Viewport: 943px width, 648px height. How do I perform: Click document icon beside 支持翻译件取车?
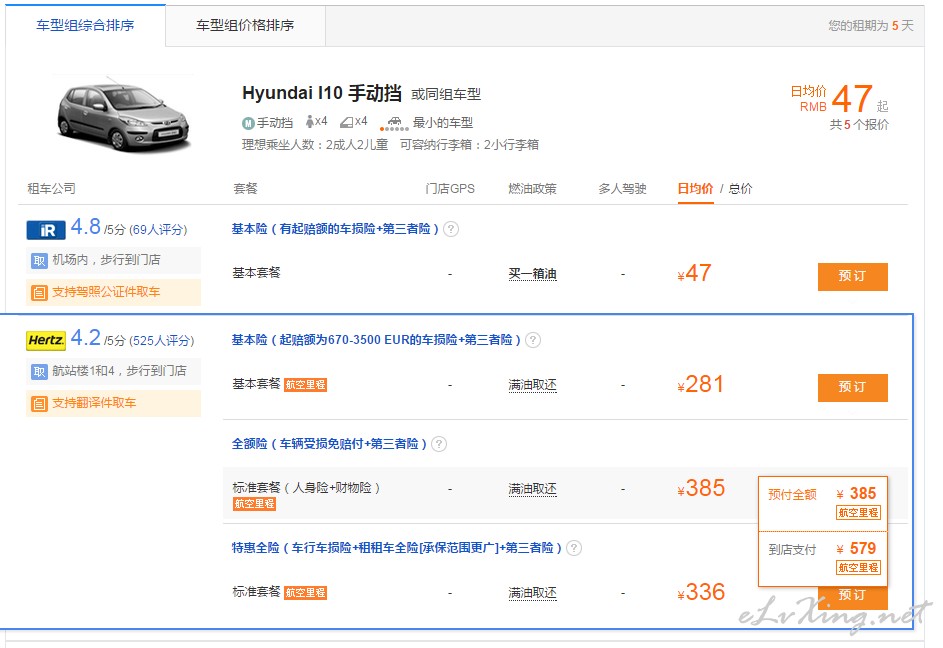(39, 403)
